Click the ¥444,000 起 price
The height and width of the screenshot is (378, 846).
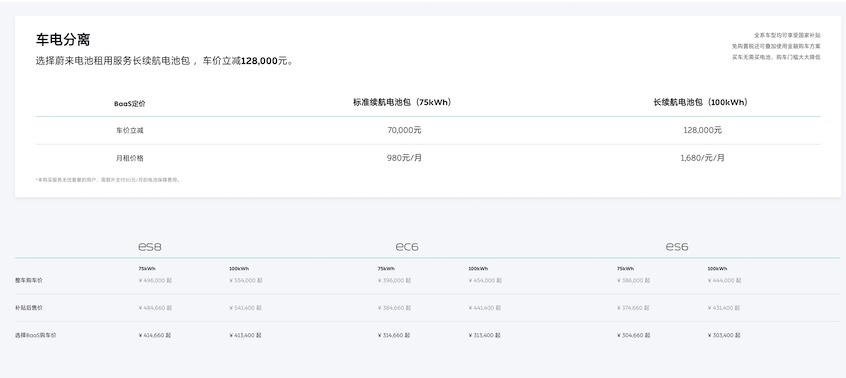pyautogui.click(x=725, y=280)
